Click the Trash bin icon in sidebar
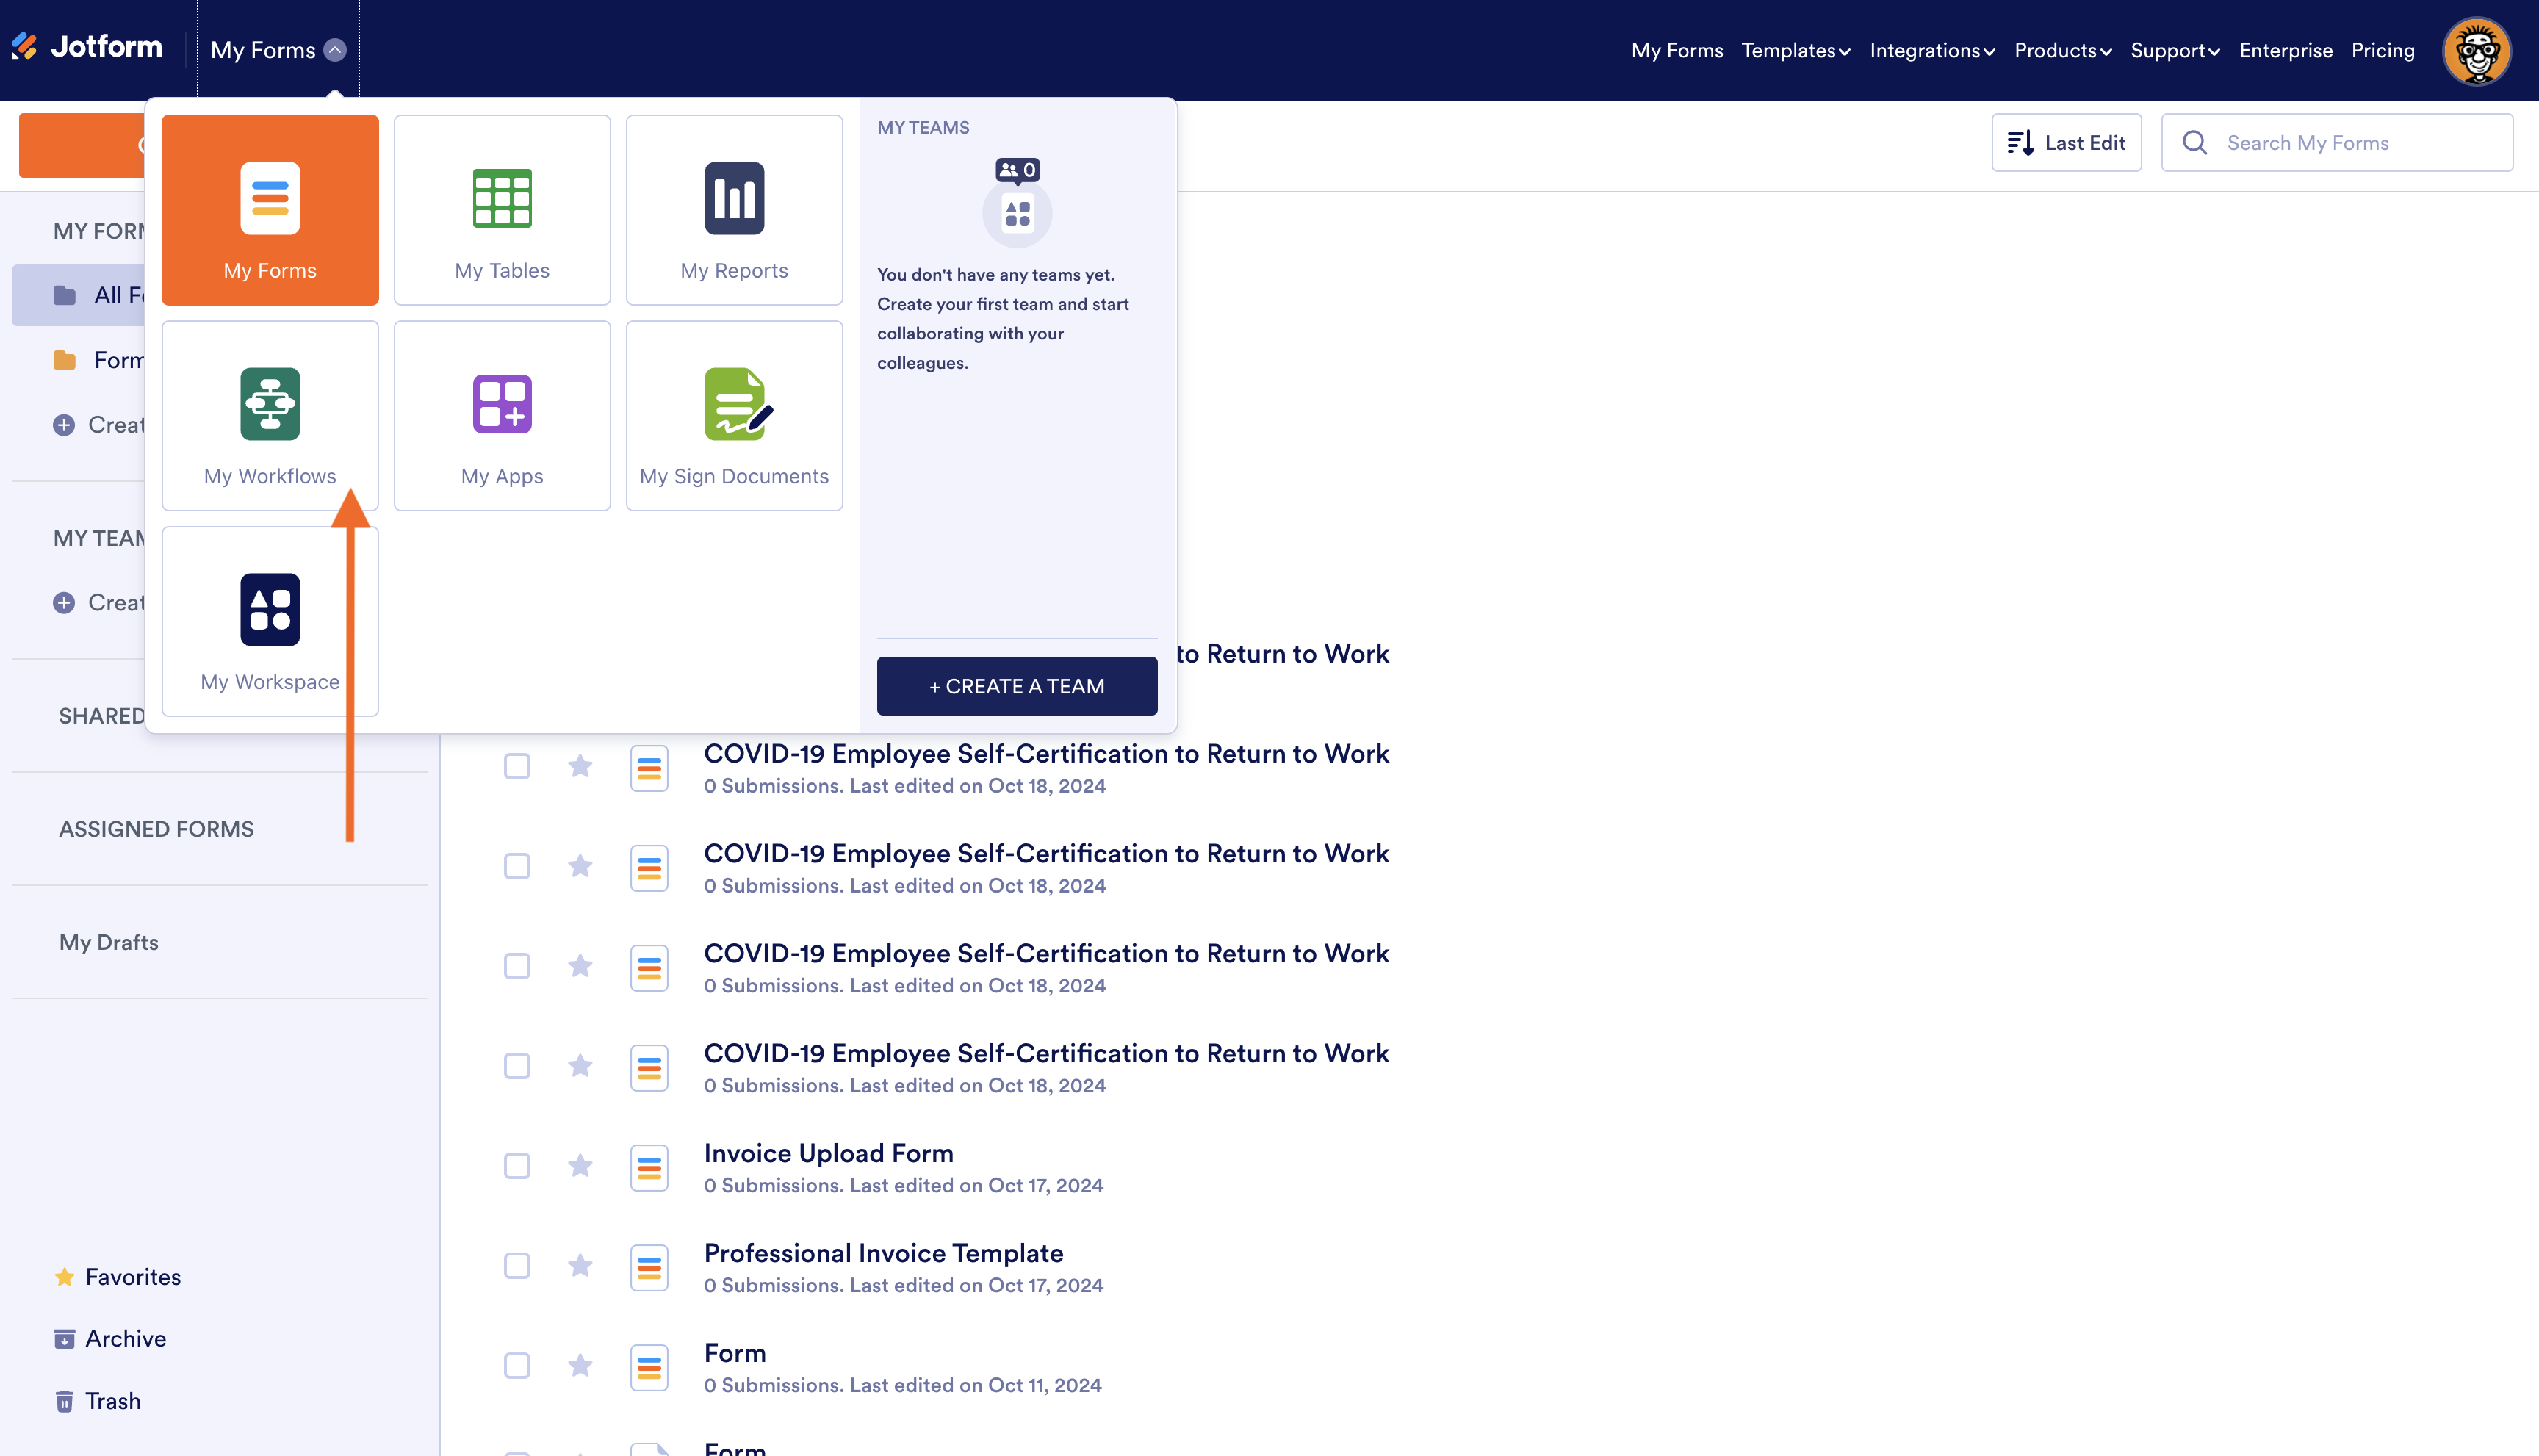This screenshot has height=1456, width=2539. pos(65,1401)
